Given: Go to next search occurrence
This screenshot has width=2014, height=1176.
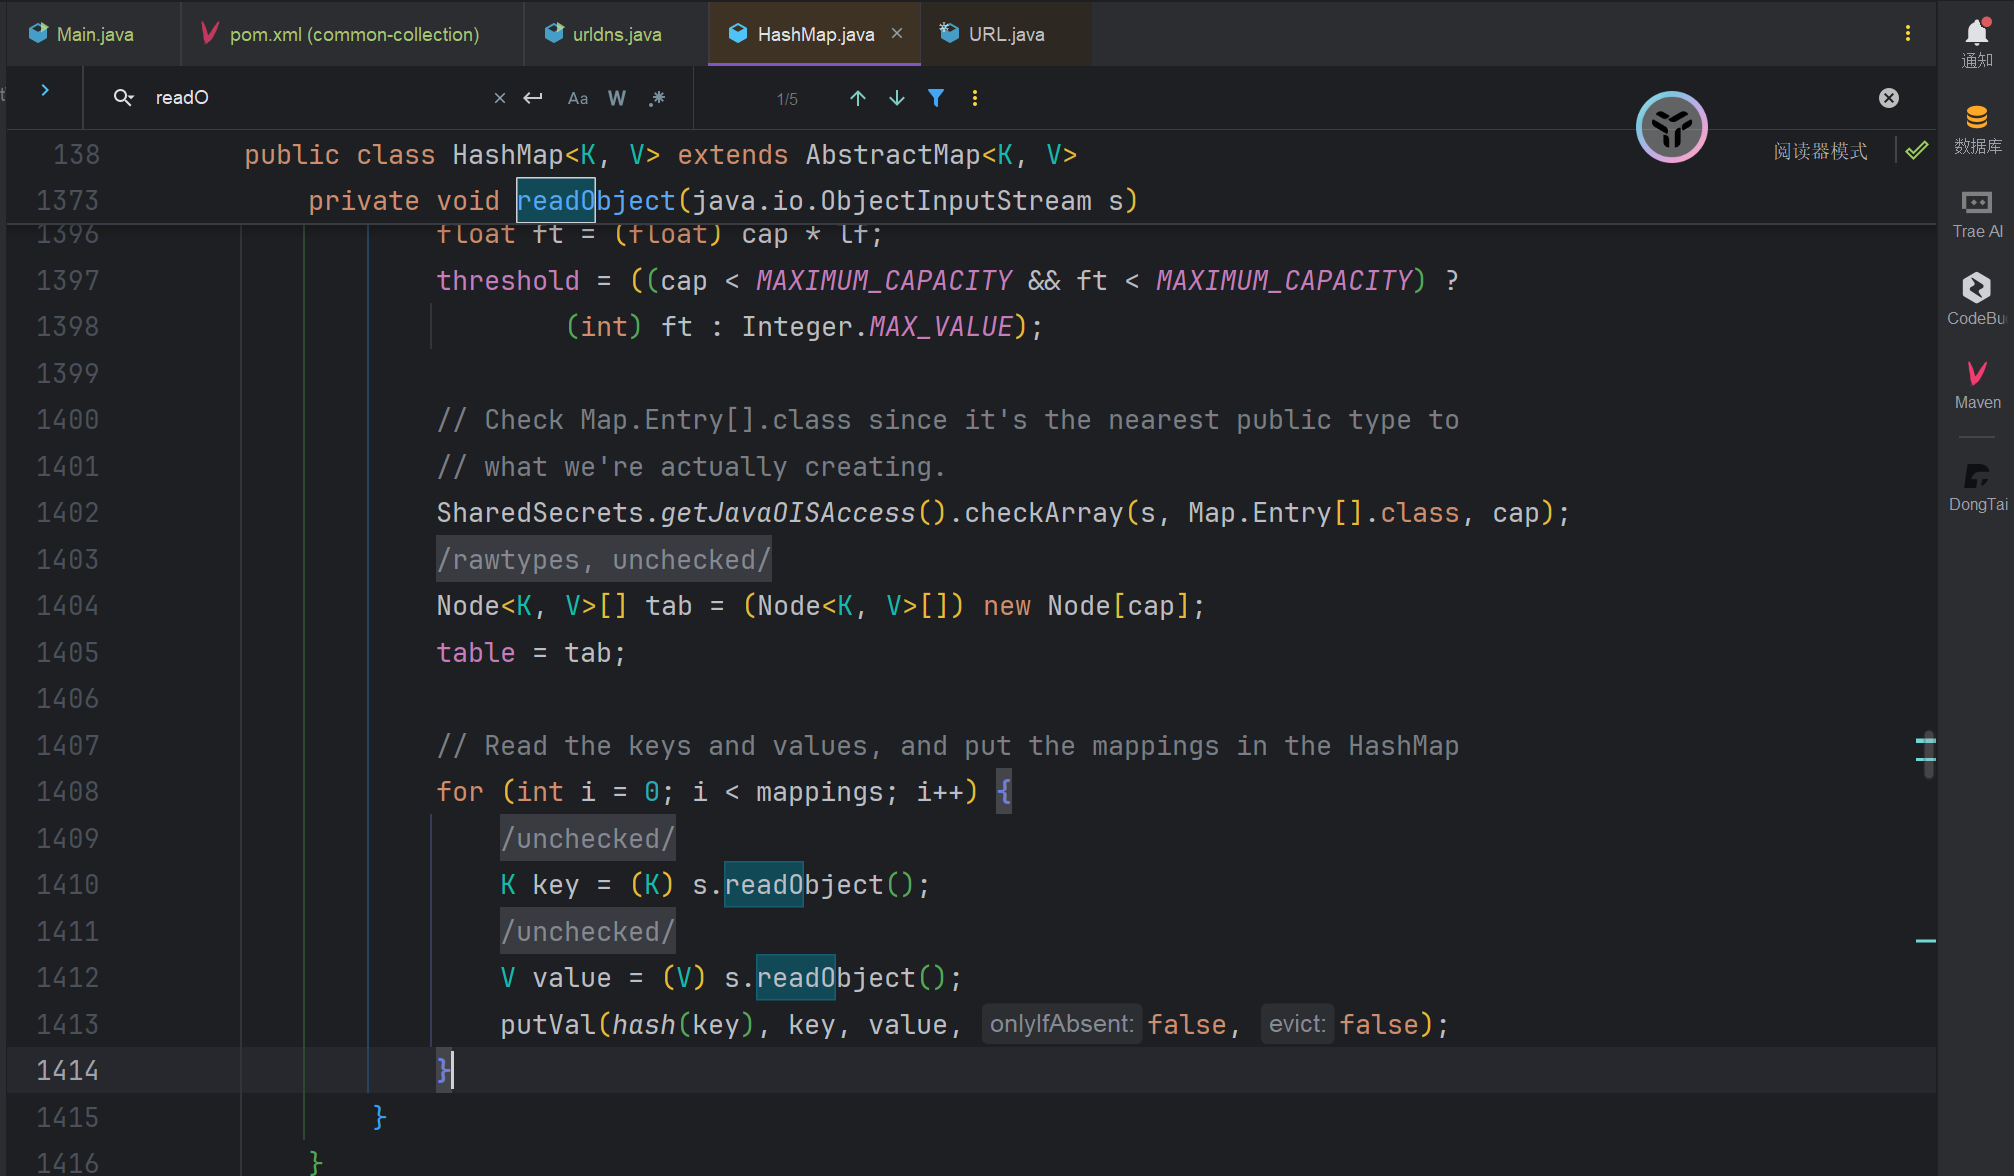Looking at the screenshot, I should pos(897,98).
